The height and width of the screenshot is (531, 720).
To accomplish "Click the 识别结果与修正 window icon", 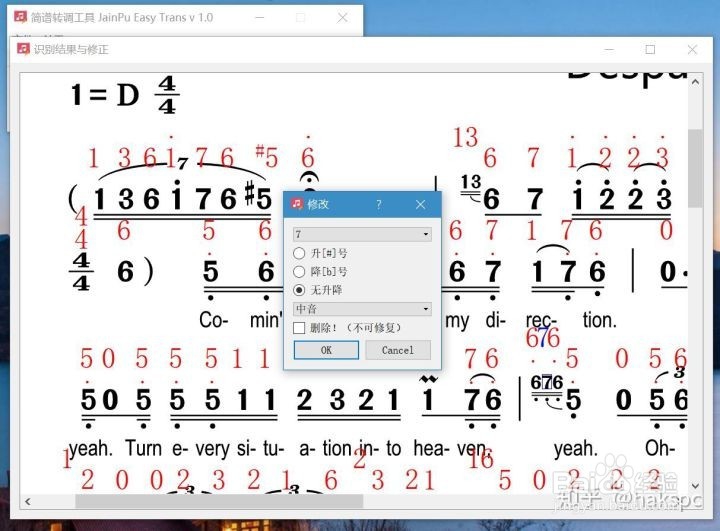I will pyautogui.click(x=23, y=48).
